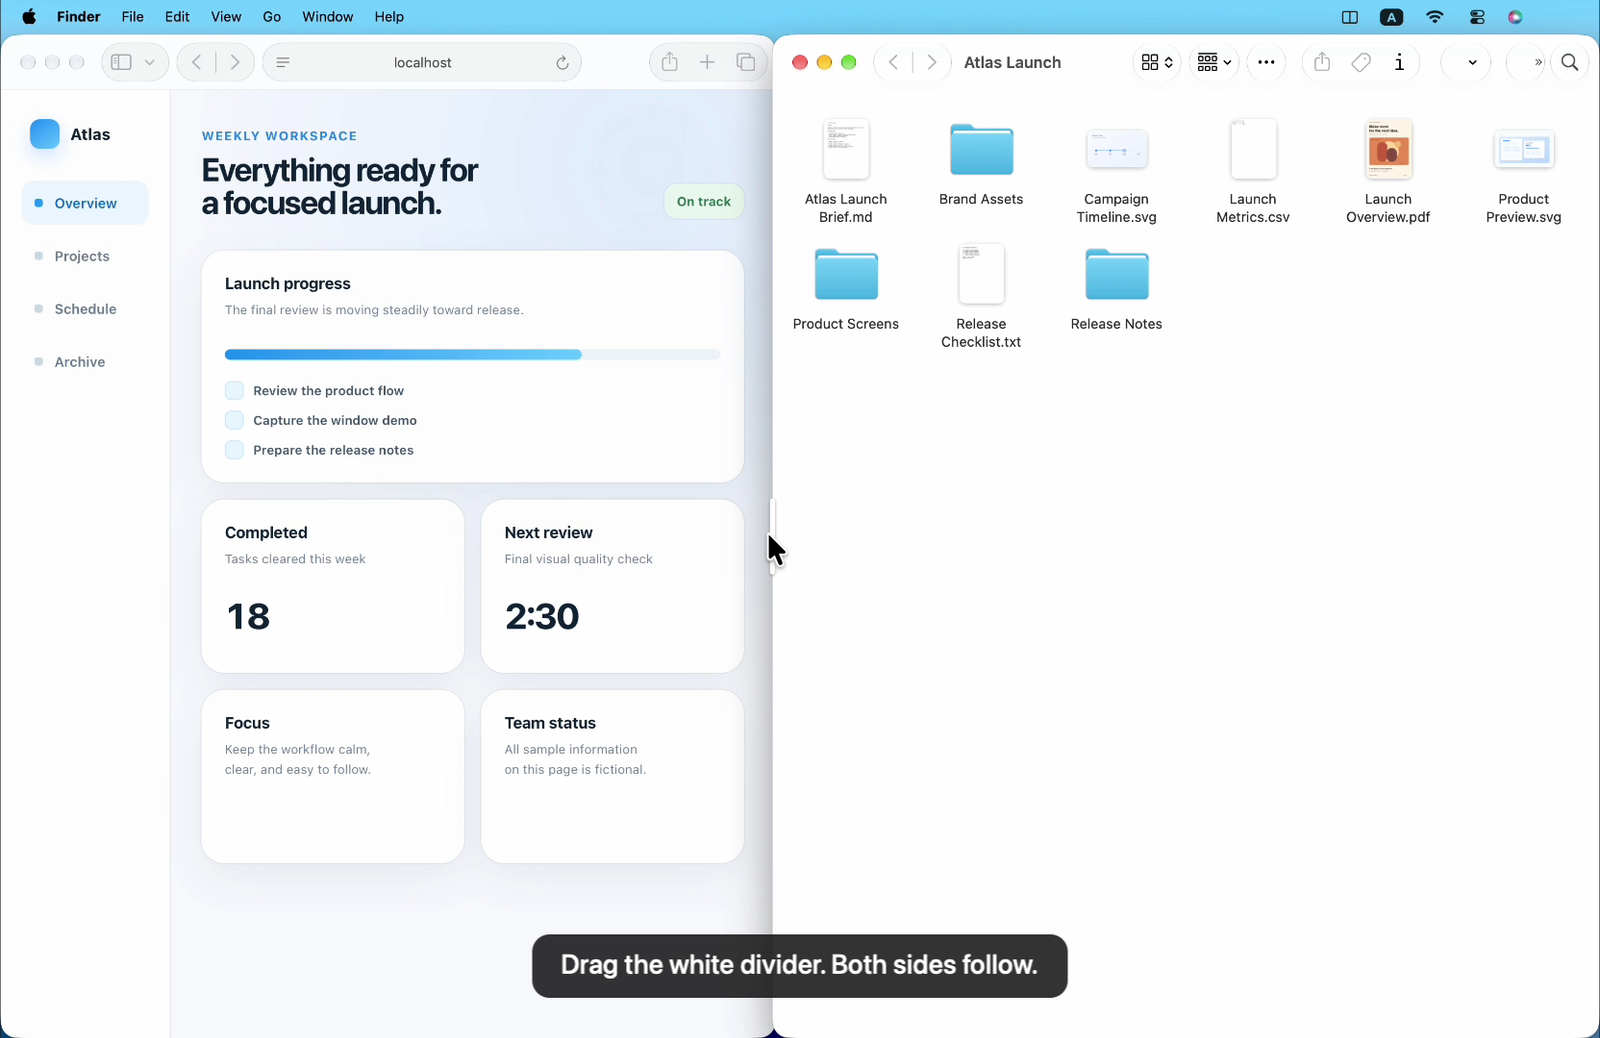Screen dimensions: 1600x1038
Task: Click the page reader icon in address bar
Action: [283, 62]
